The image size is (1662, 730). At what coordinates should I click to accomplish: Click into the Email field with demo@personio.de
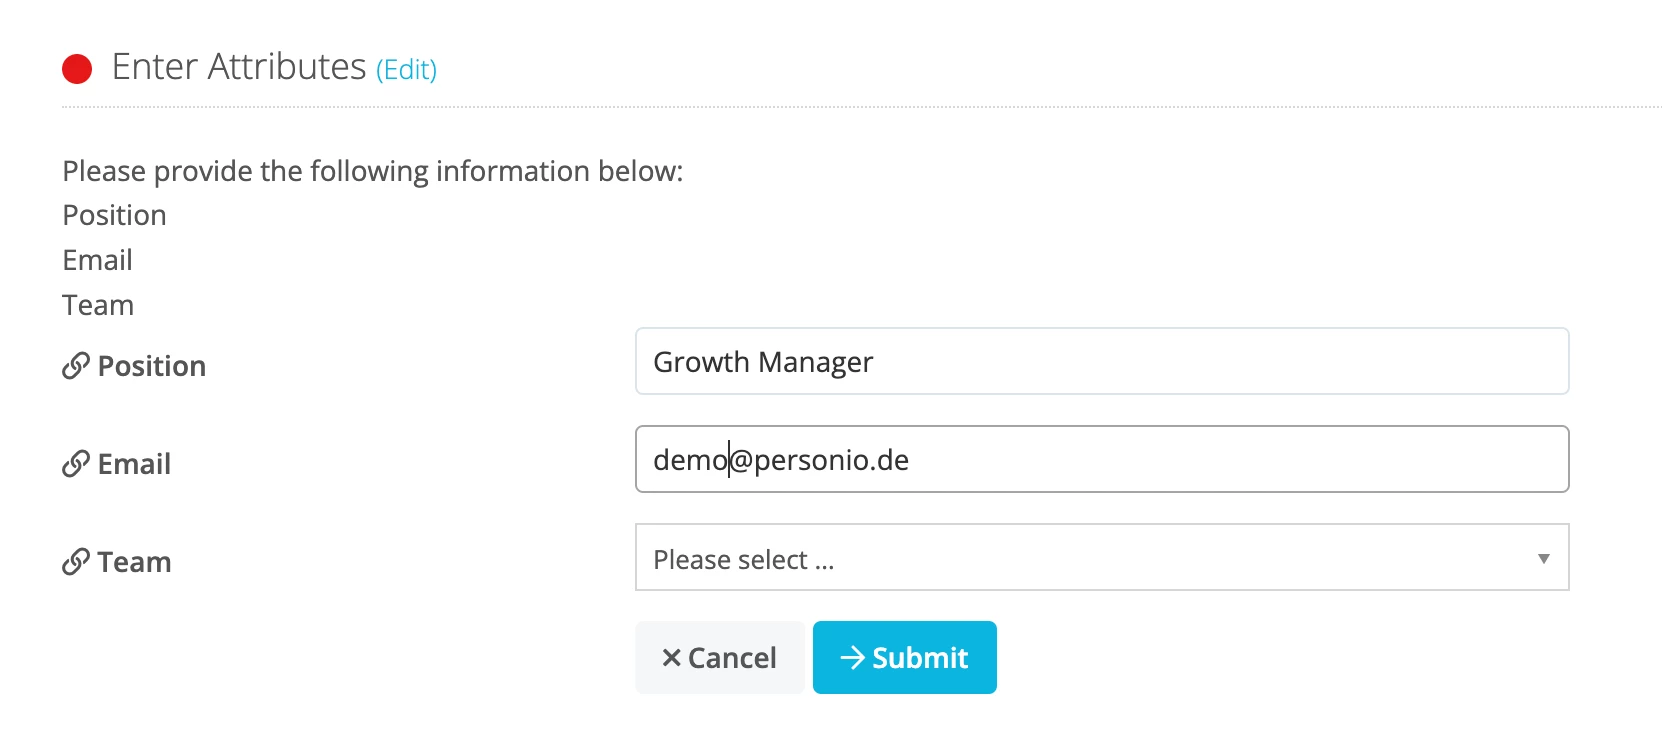[1102, 459]
